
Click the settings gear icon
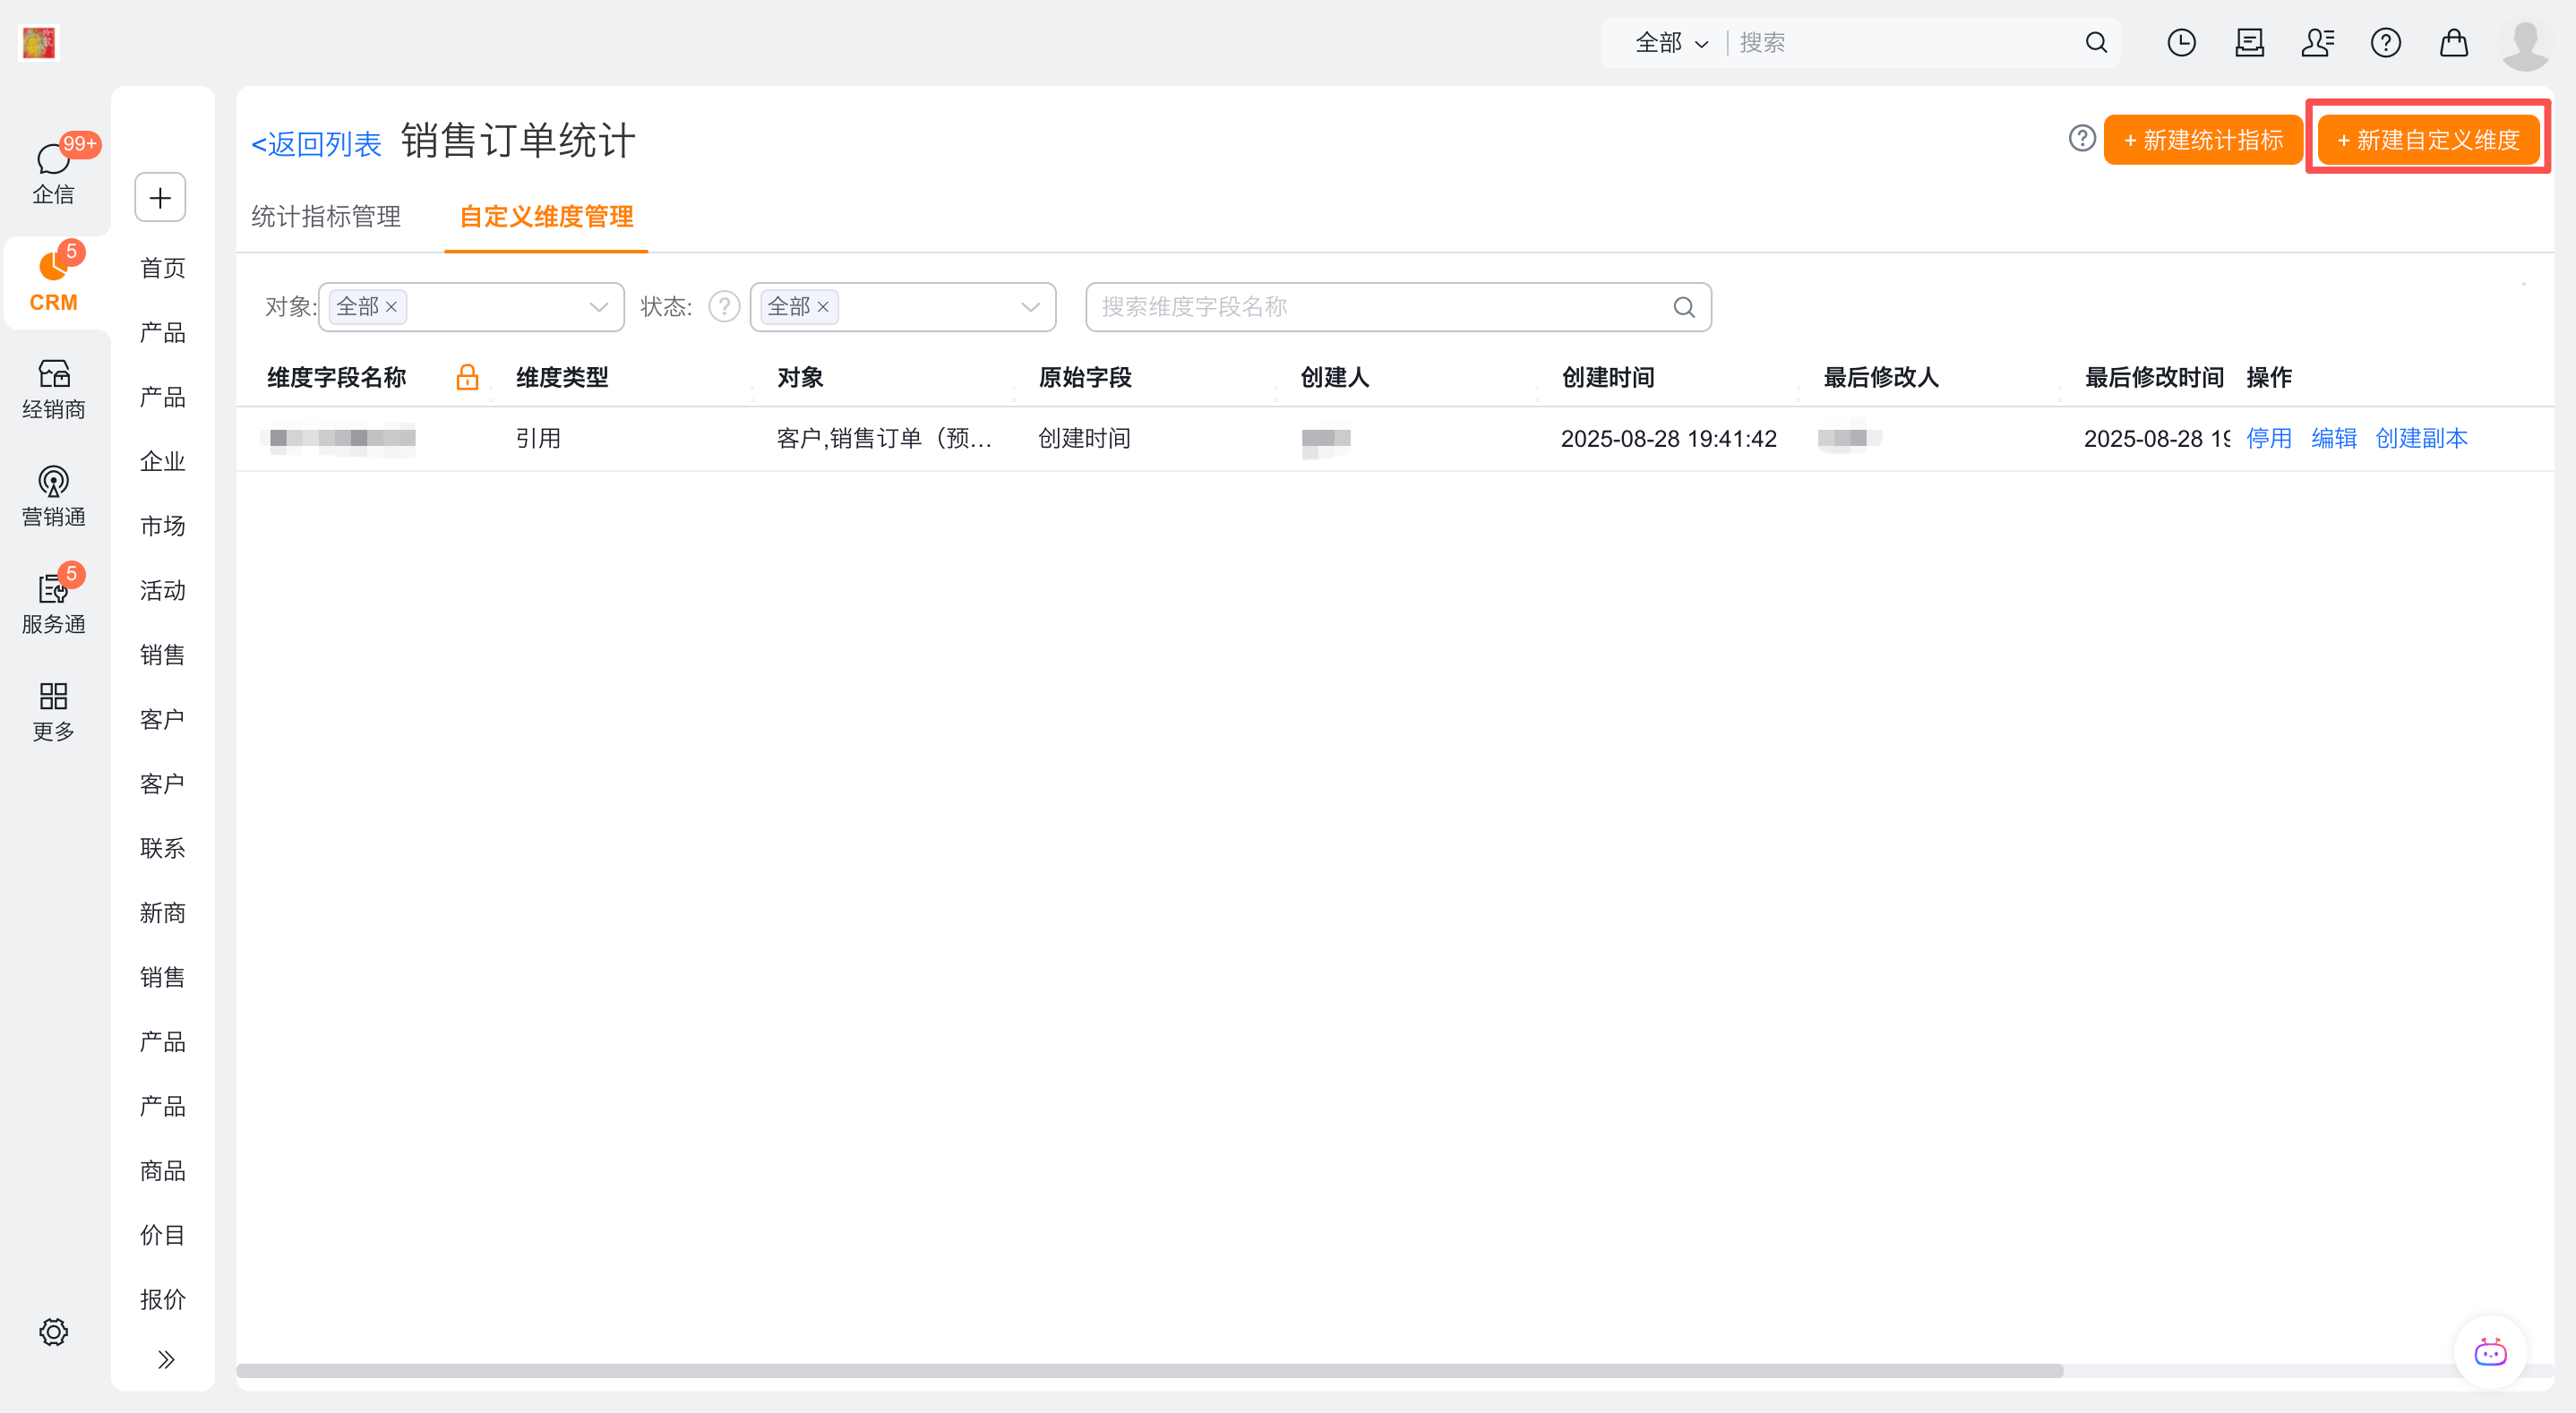53,1331
